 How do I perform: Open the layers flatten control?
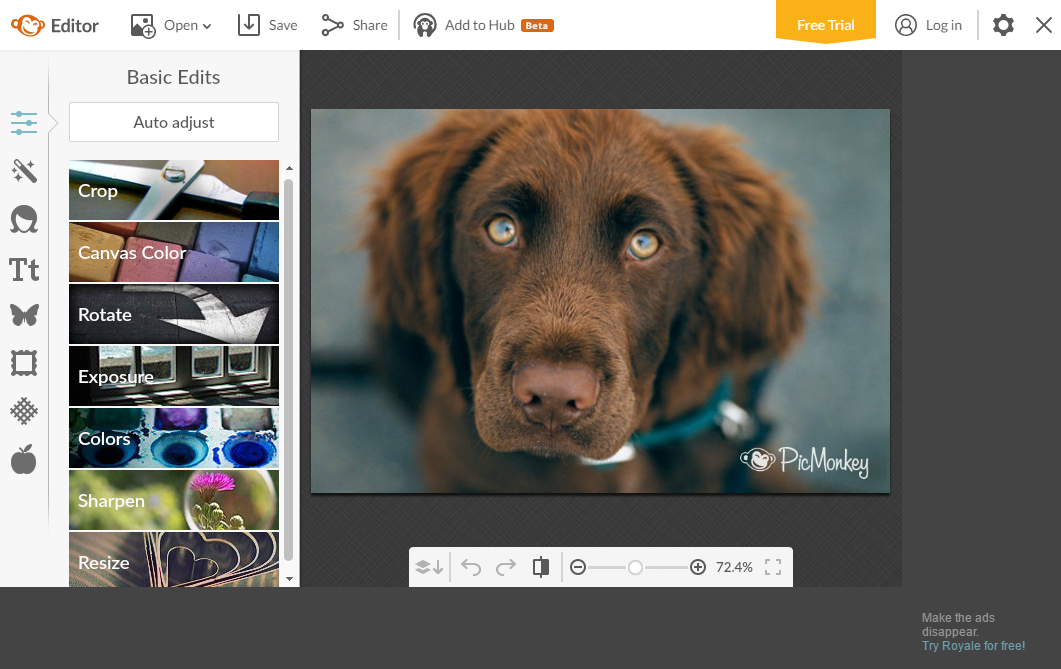pyautogui.click(x=429, y=567)
